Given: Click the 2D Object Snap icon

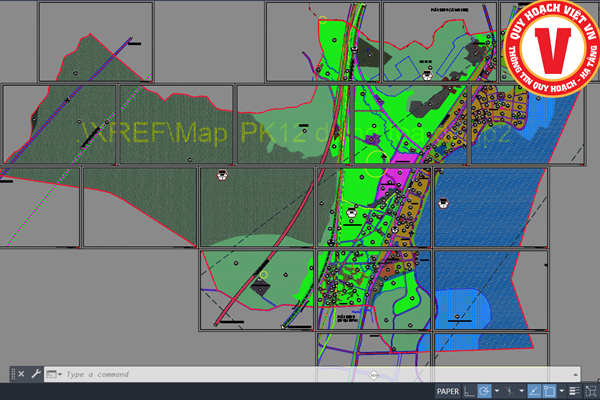Looking at the screenshot, I should pos(549,391).
